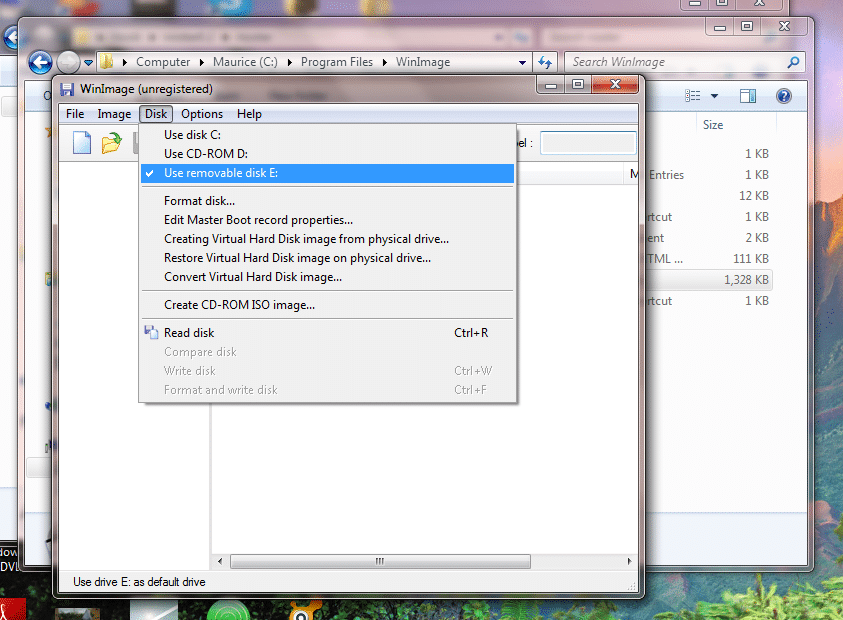Close the WinImage window

(x=615, y=85)
